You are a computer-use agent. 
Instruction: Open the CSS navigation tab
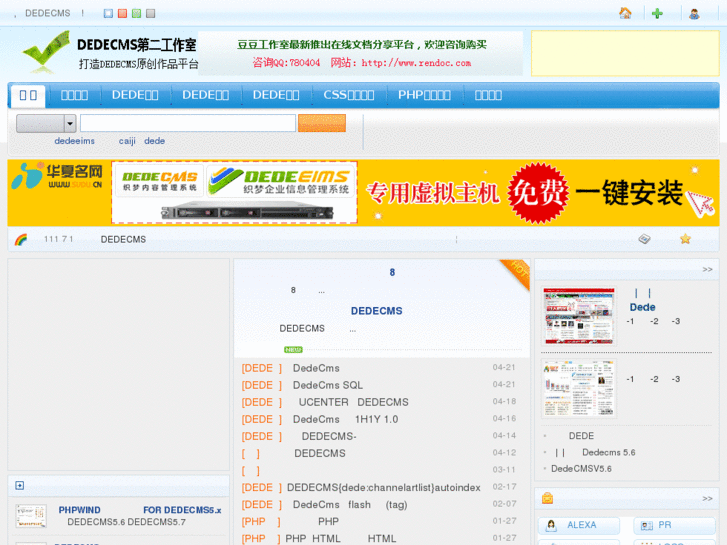pyautogui.click(x=349, y=96)
